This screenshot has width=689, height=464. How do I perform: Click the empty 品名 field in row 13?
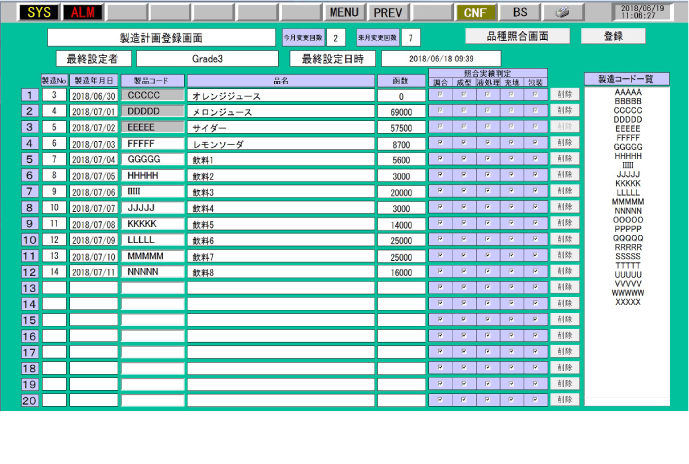281,288
